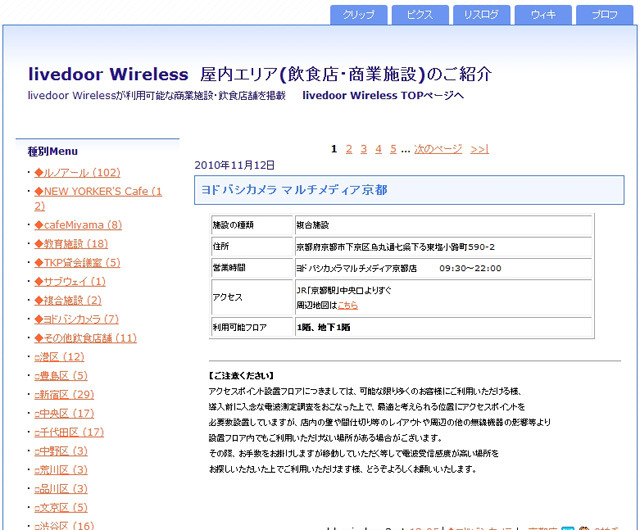This screenshot has height=530, width=640.
Task: Click the 住所 row label
Action: 221,246
